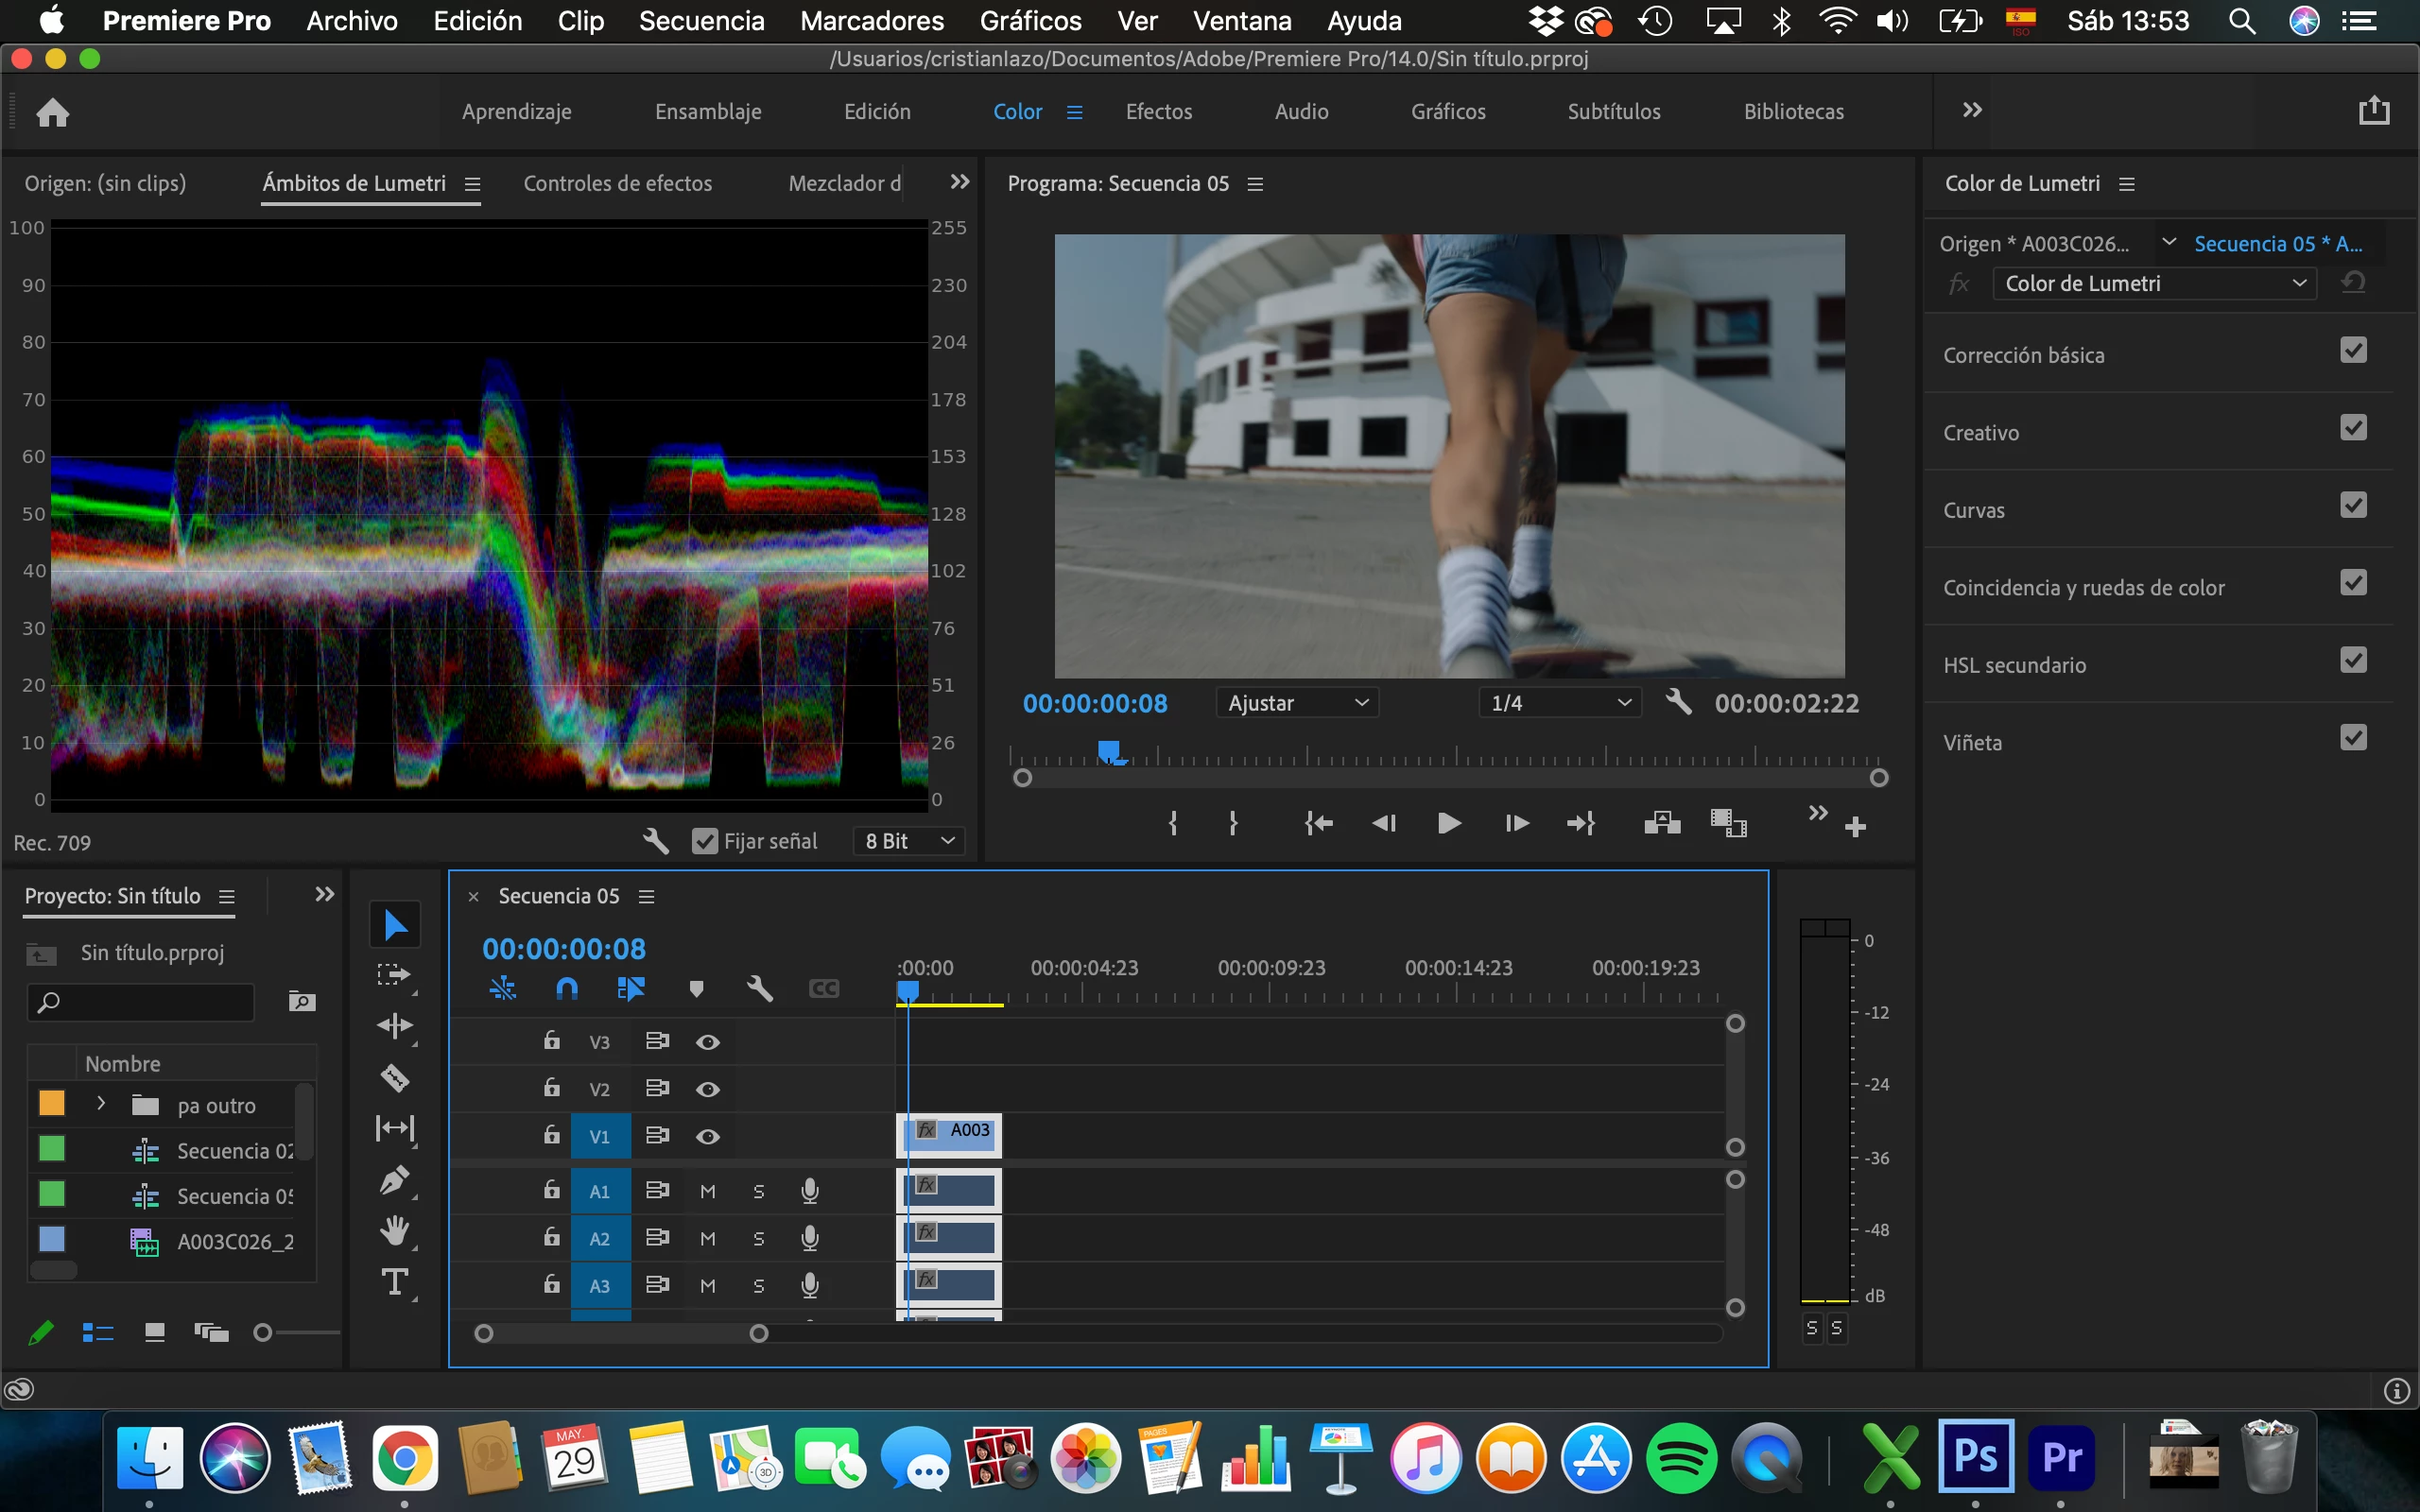Screen dimensions: 2420x1512
Task: Mute audio track A1
Action: 708,1191
